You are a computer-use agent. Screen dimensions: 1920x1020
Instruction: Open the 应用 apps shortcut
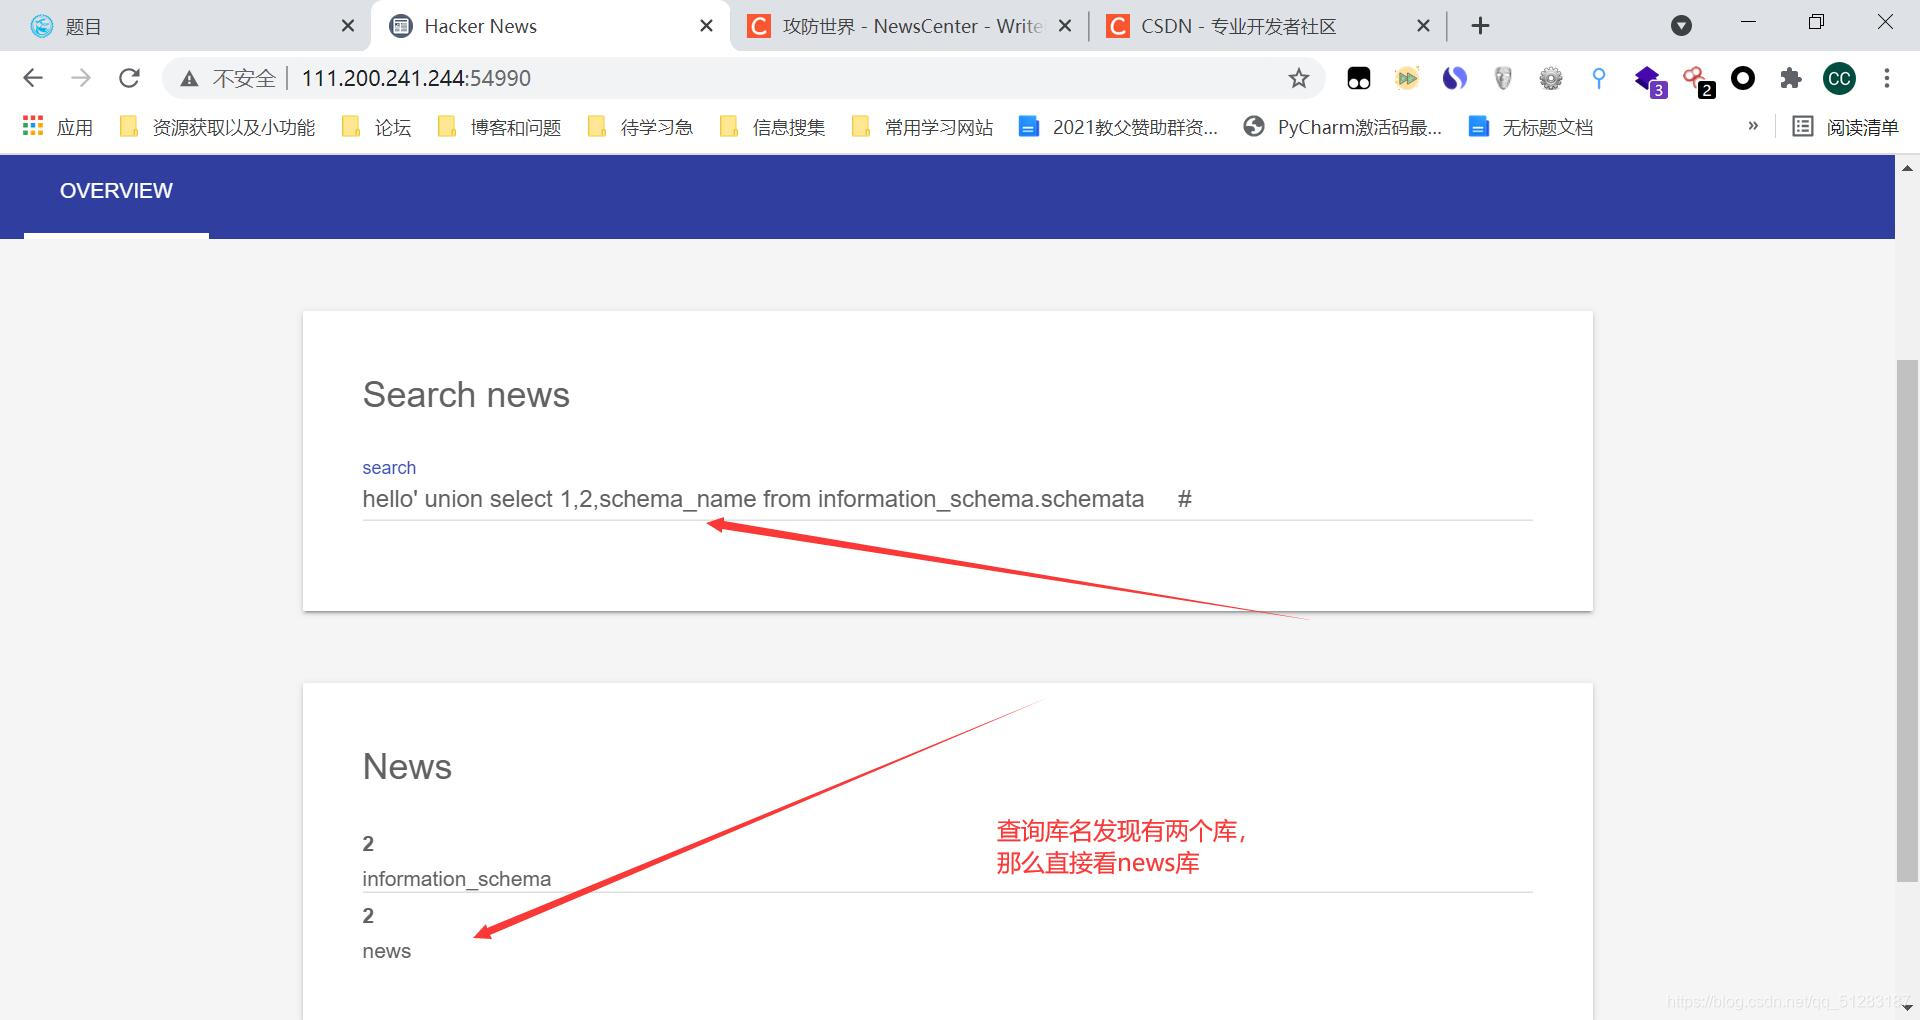pos(57,126)
